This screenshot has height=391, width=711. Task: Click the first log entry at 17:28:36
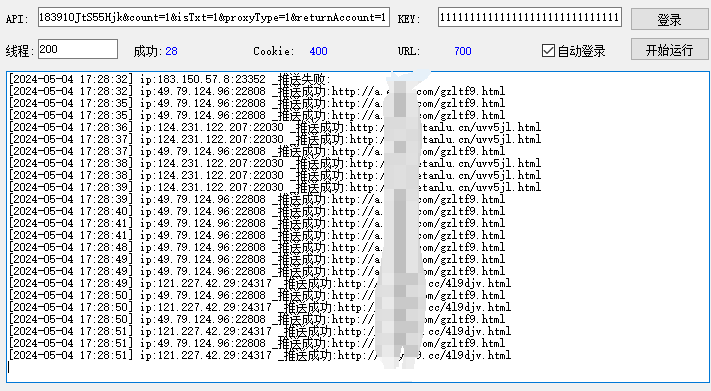(275, 127)
